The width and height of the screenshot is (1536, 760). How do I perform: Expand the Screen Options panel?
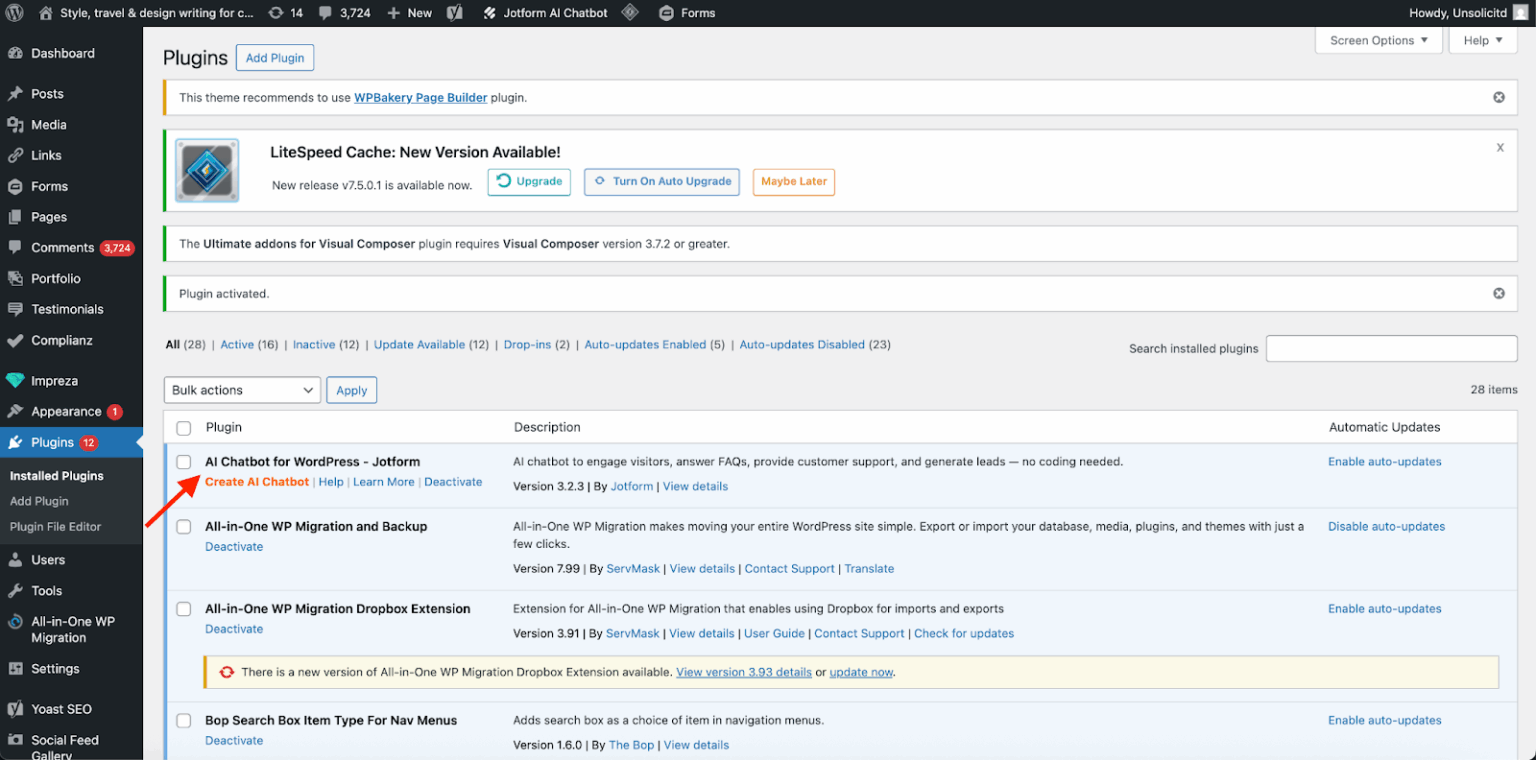[x=1379, y=40]
